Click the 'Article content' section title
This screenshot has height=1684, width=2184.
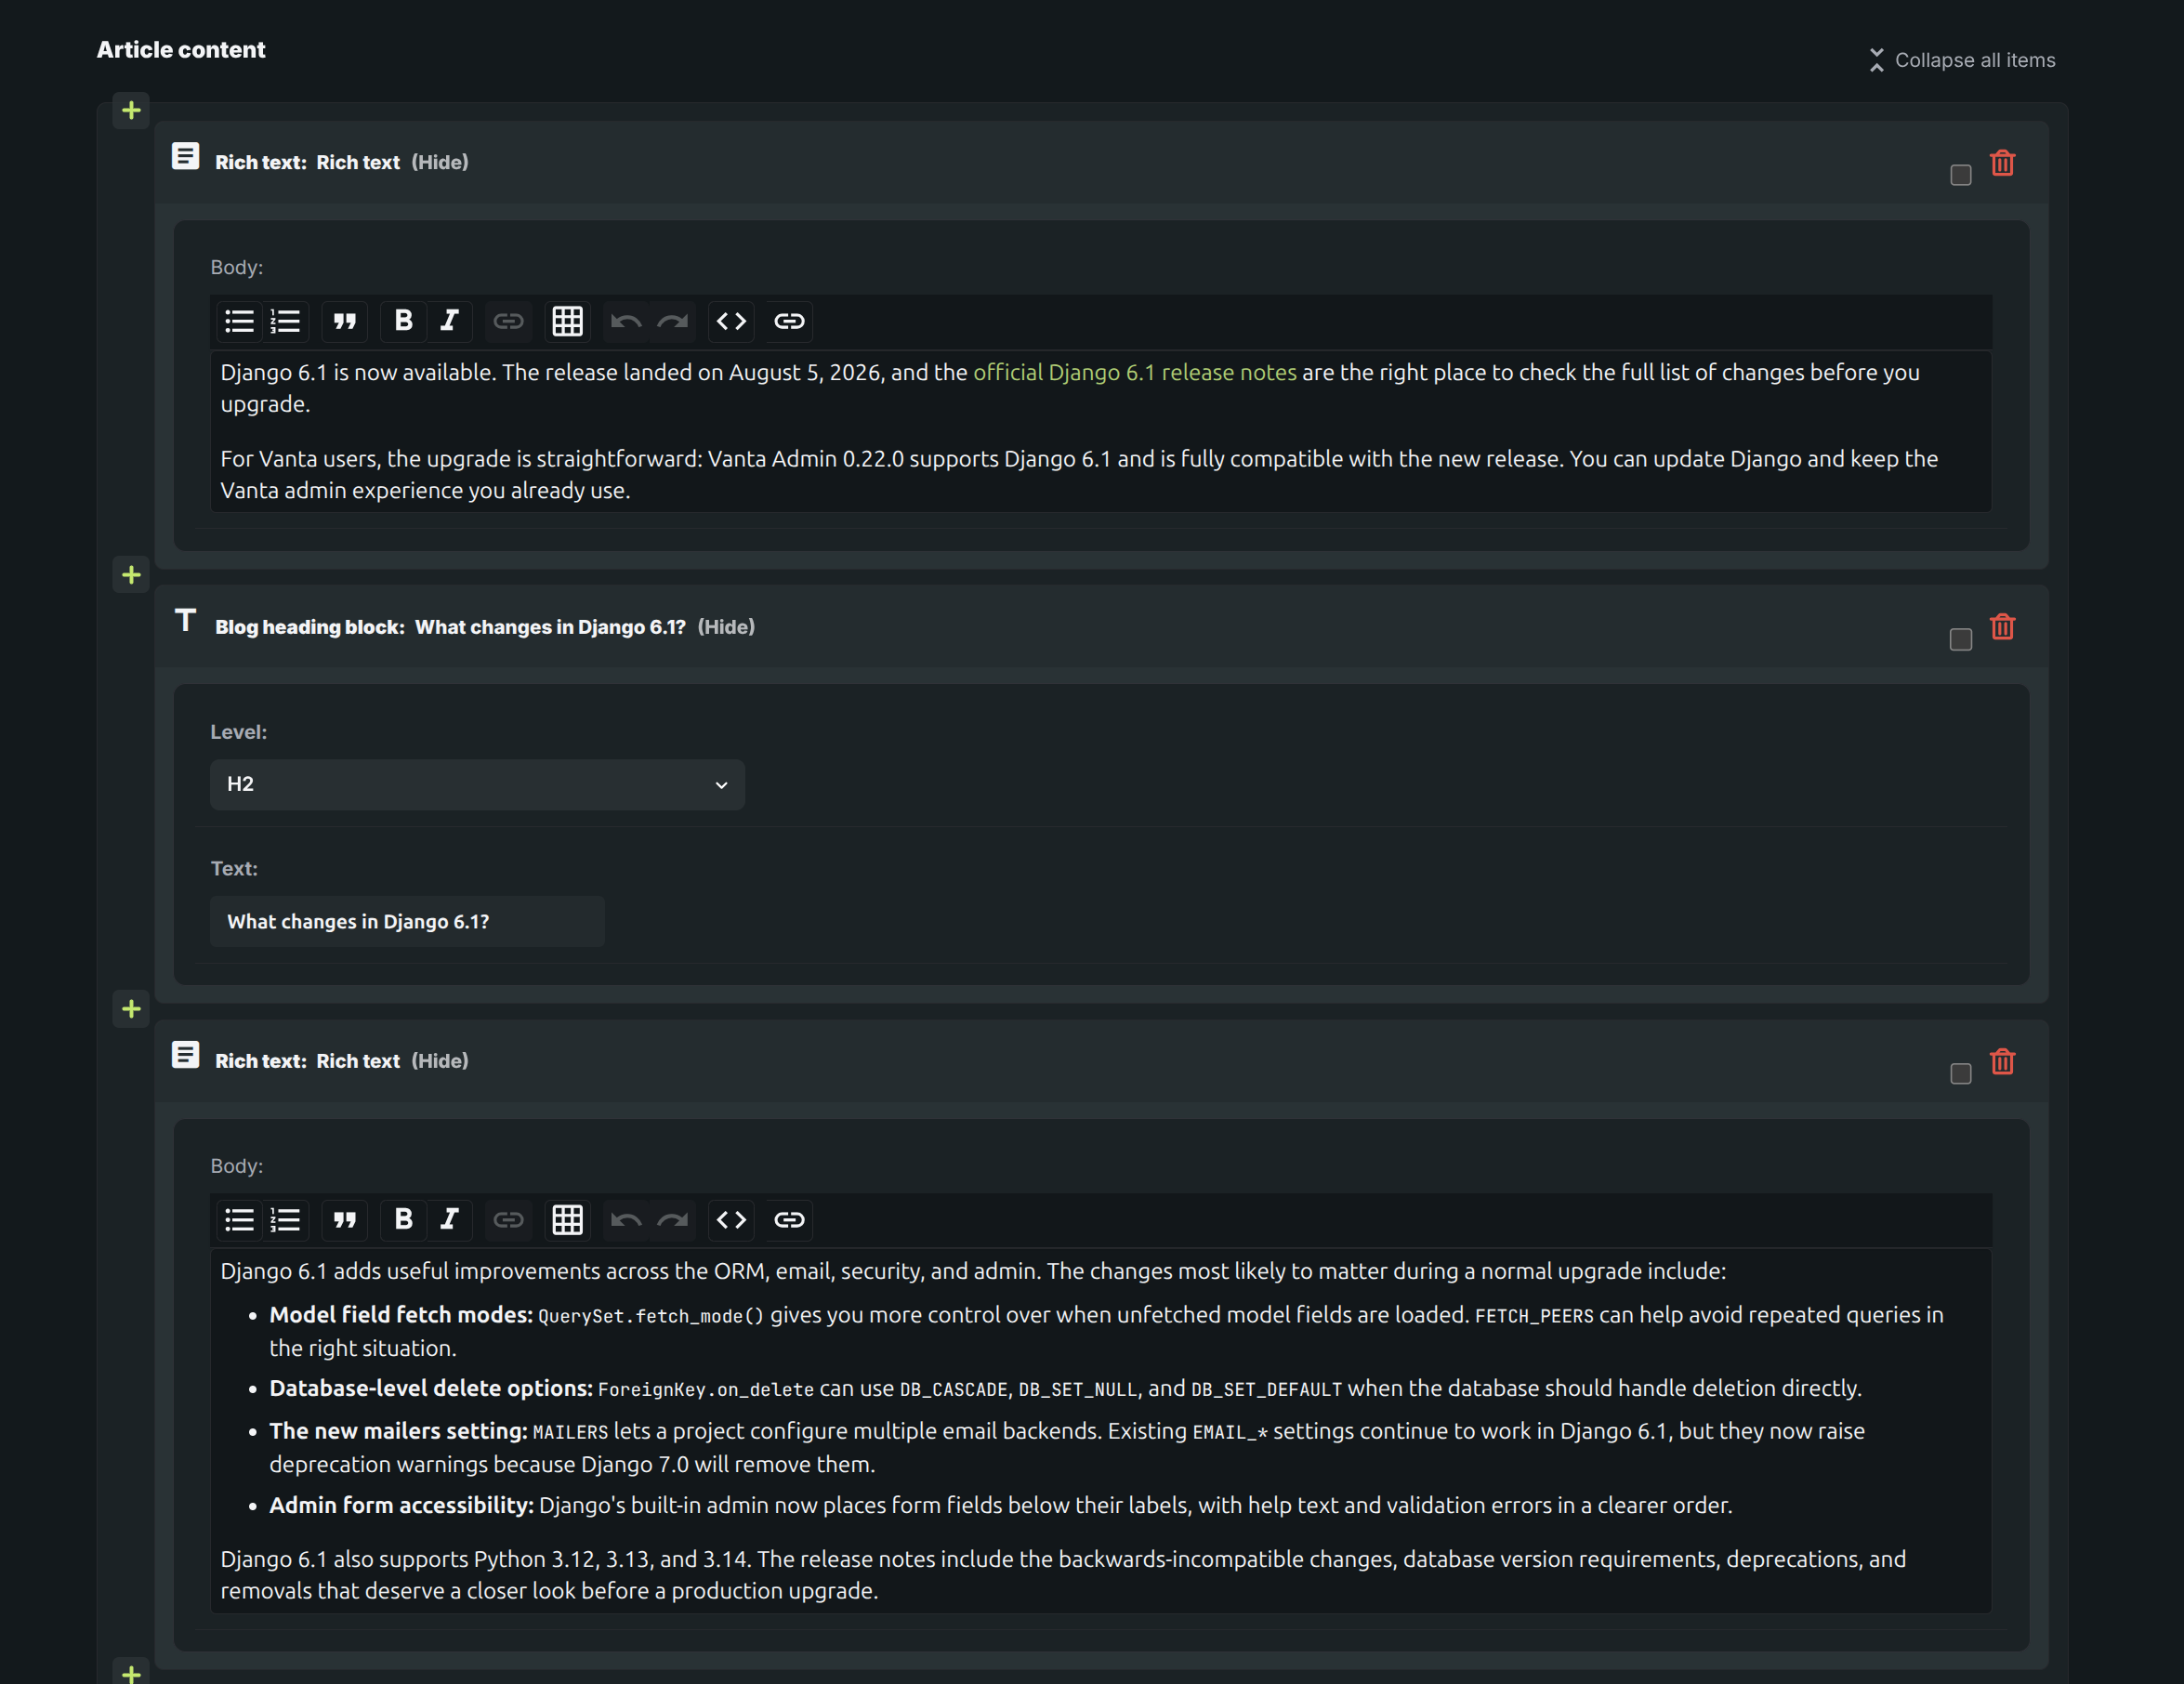[181, 50]
